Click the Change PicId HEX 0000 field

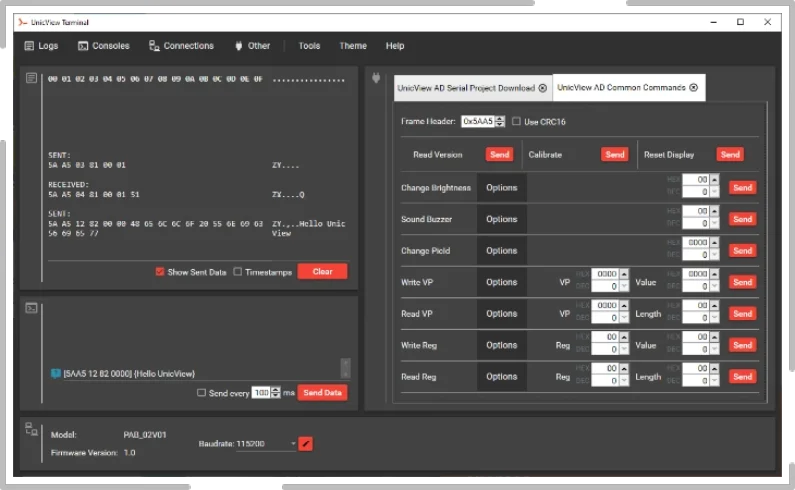click(696, 242)
